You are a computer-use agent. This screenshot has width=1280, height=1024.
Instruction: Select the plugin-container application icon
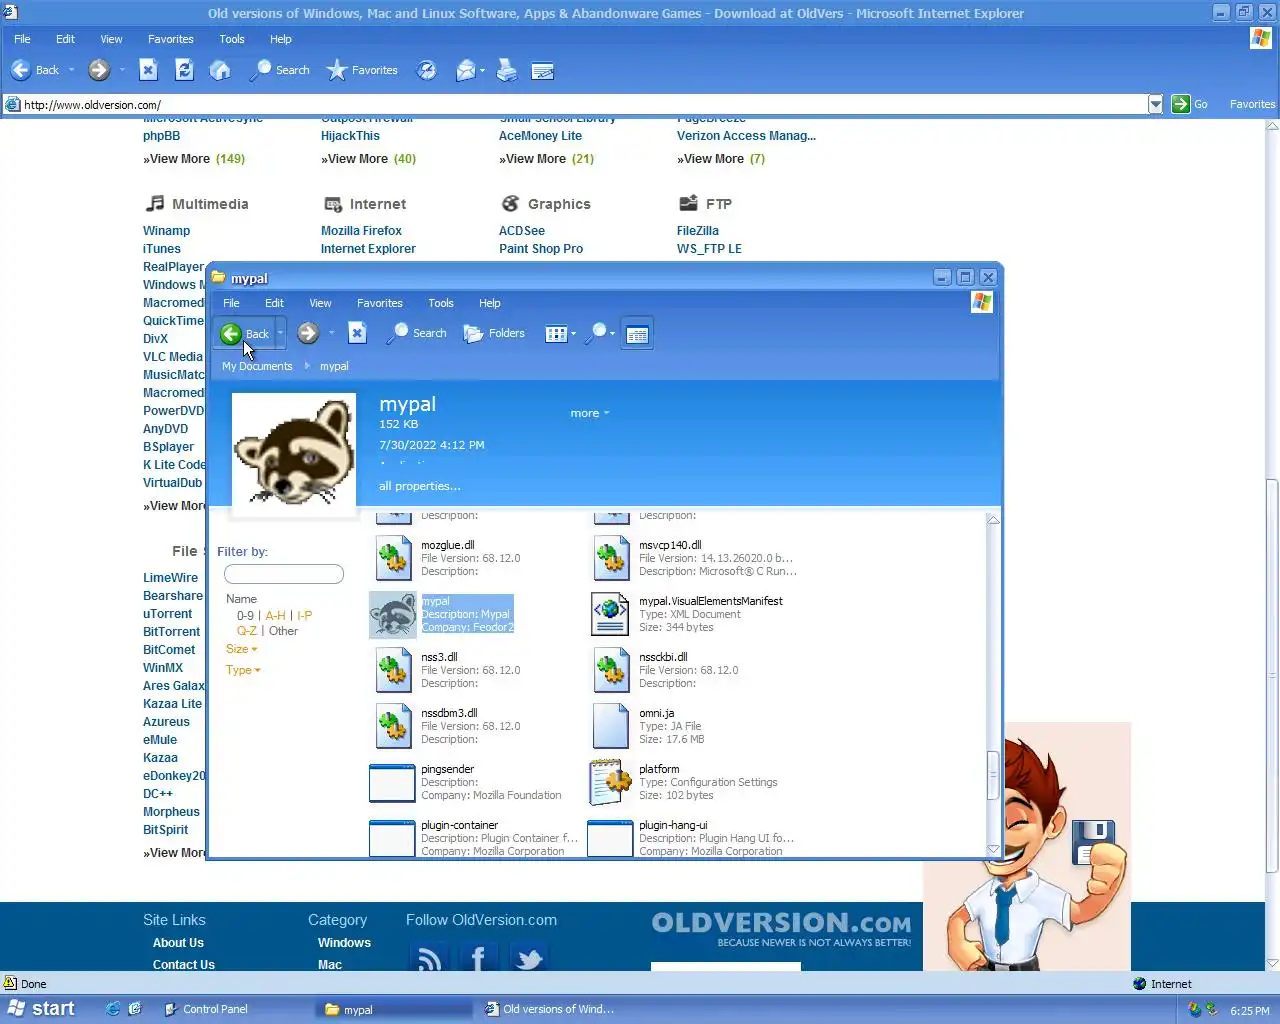tap(392, 838)
